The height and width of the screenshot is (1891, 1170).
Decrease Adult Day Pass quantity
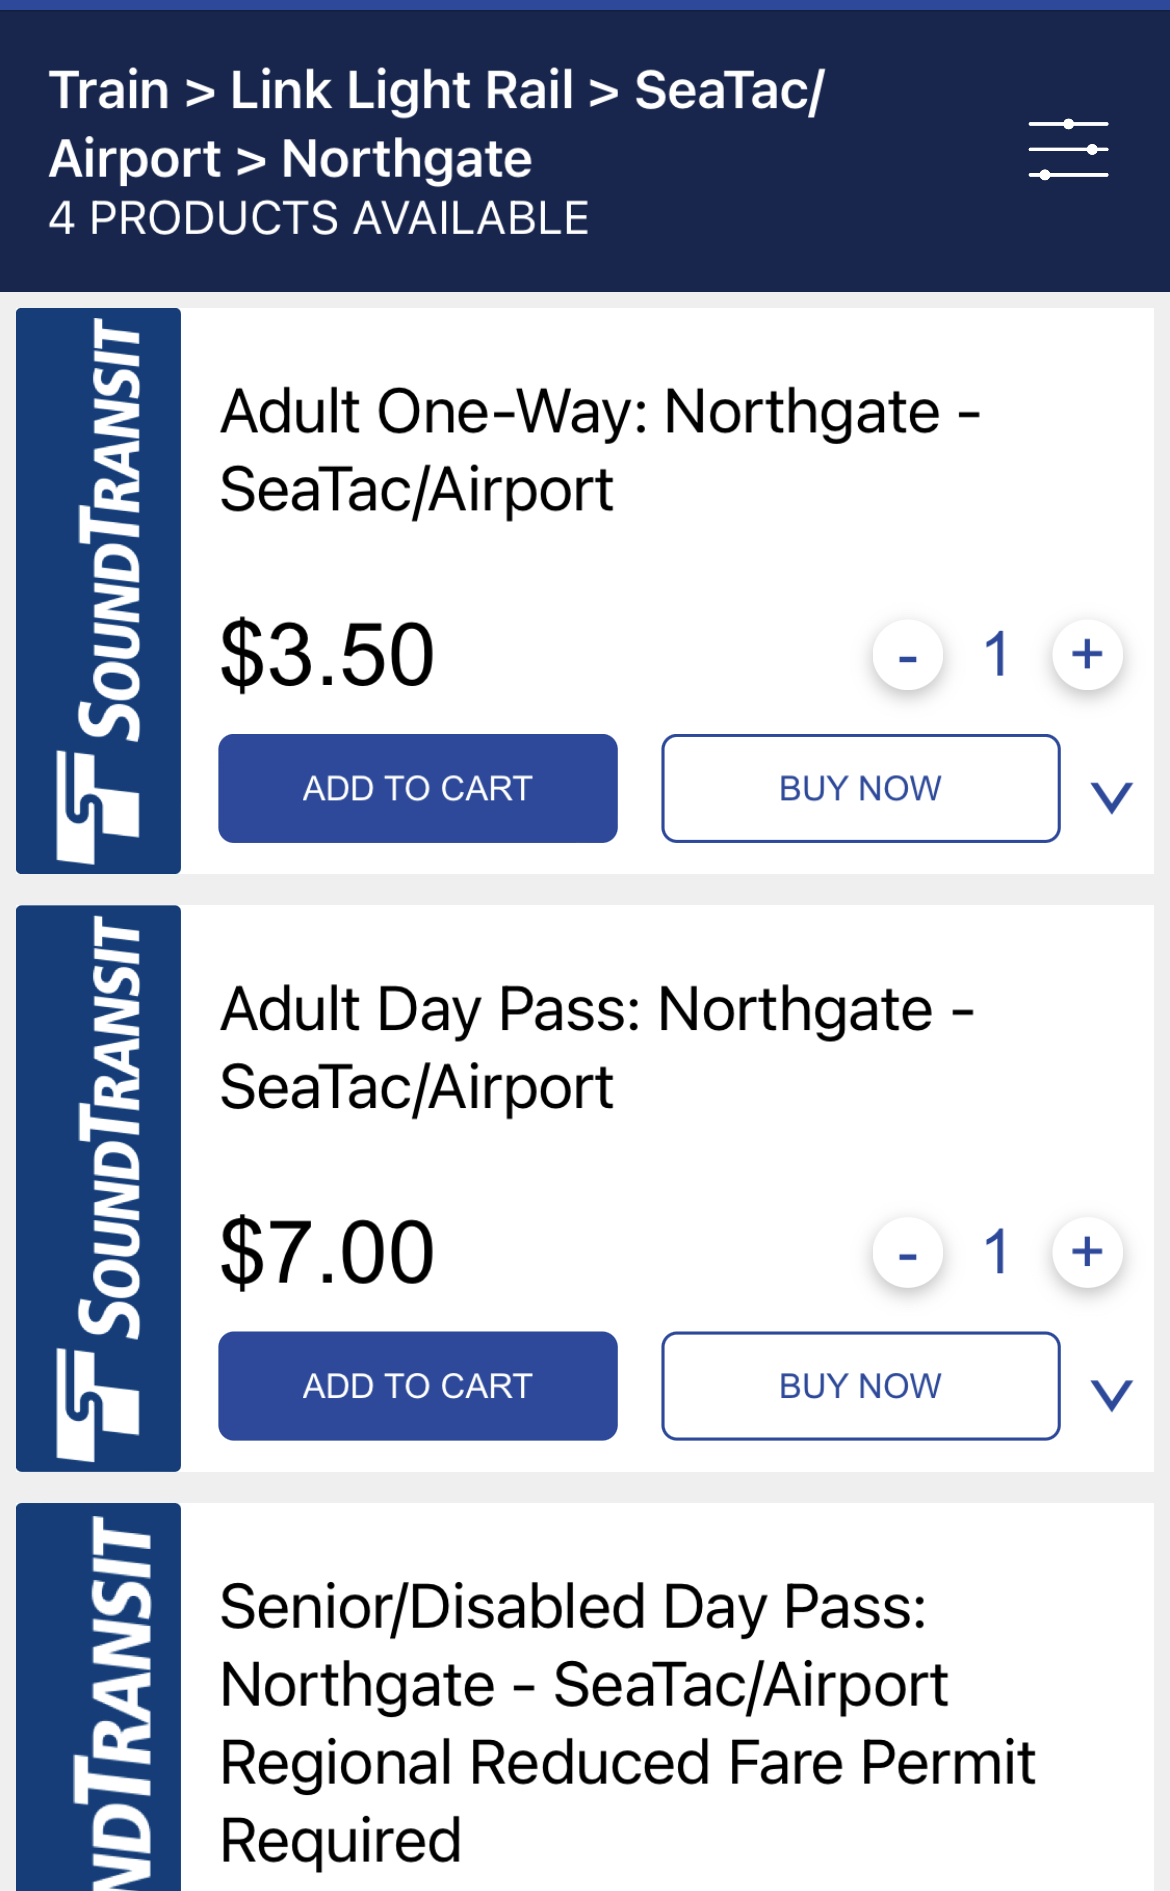pos(908,1253)
